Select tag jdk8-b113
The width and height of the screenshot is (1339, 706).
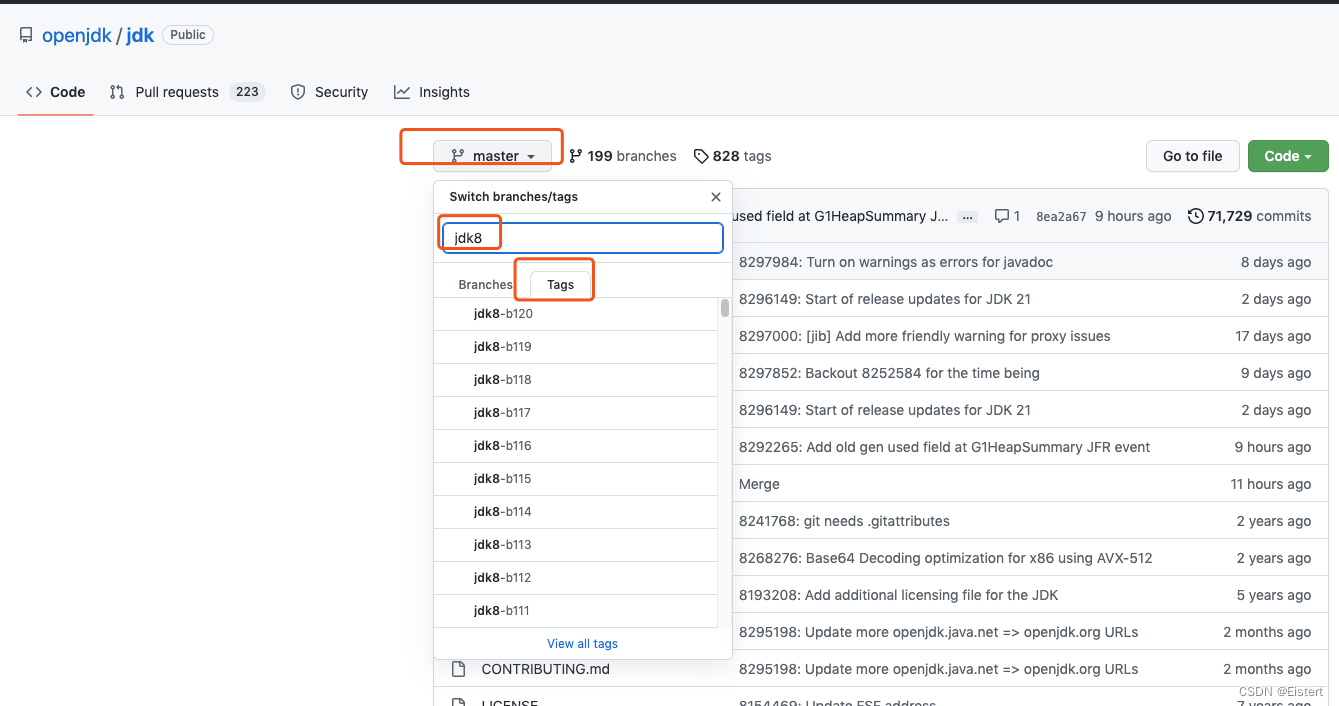(x=575, y=545)
